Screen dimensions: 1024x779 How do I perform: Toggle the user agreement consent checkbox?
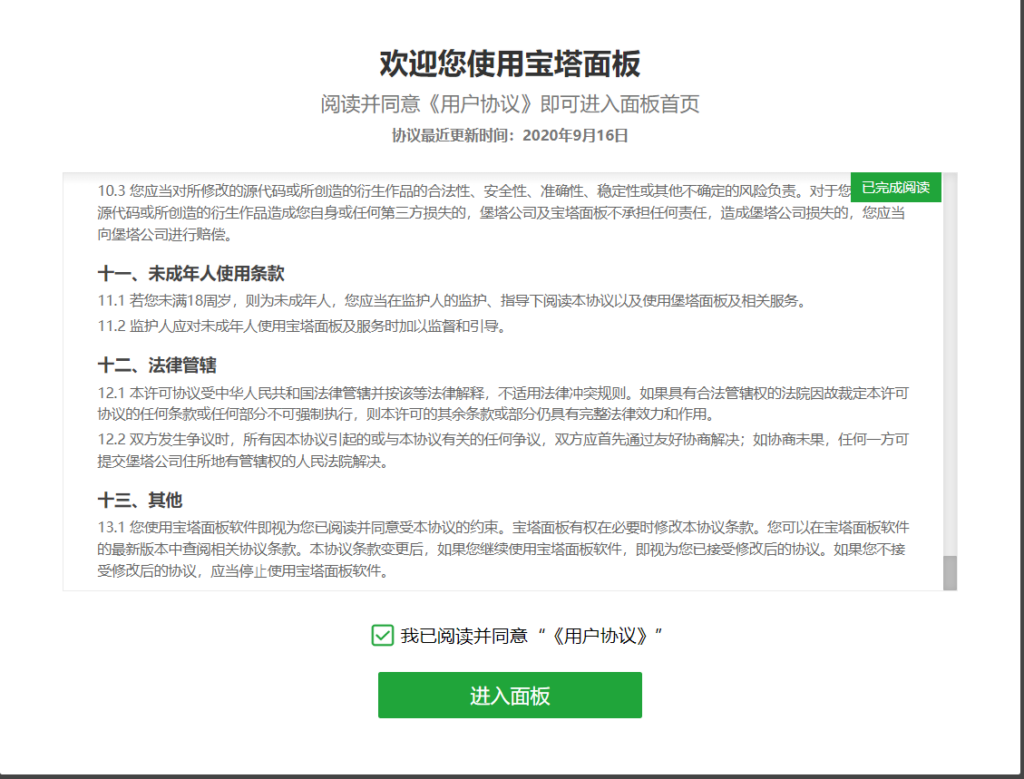[382, 635]
